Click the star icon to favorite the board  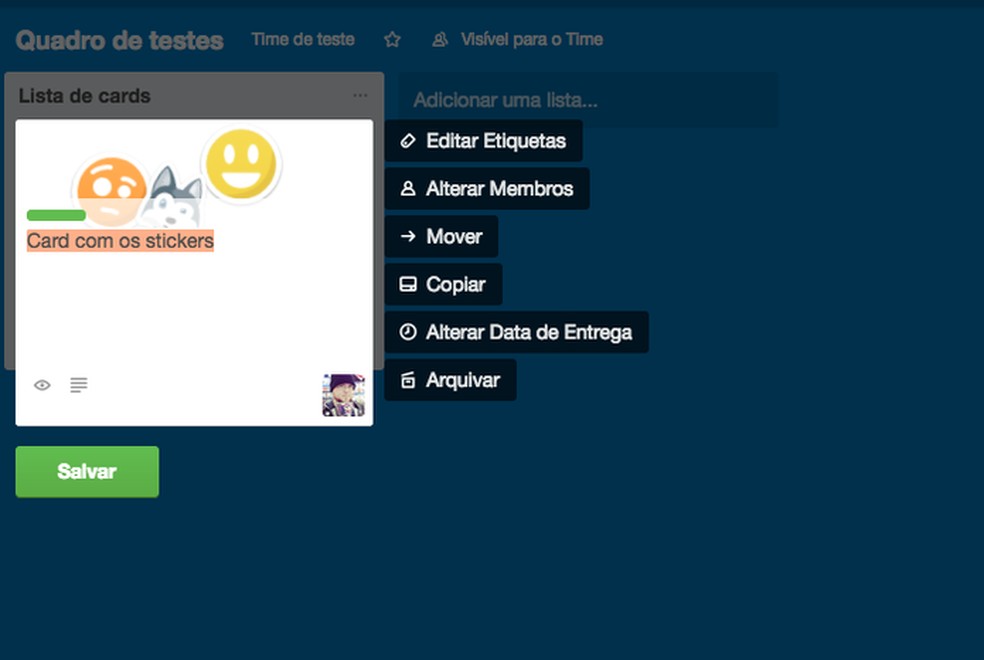pyautogui.click(x=391, y=39)
